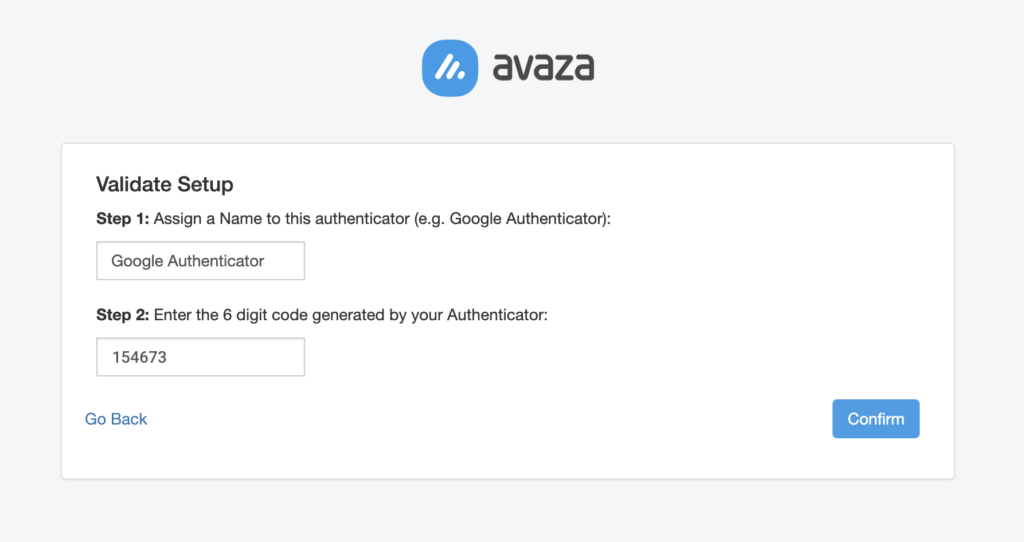The image size is (1024, 542).
Task: Click blank card area between Go Back and Confirm
Action: 490,419
